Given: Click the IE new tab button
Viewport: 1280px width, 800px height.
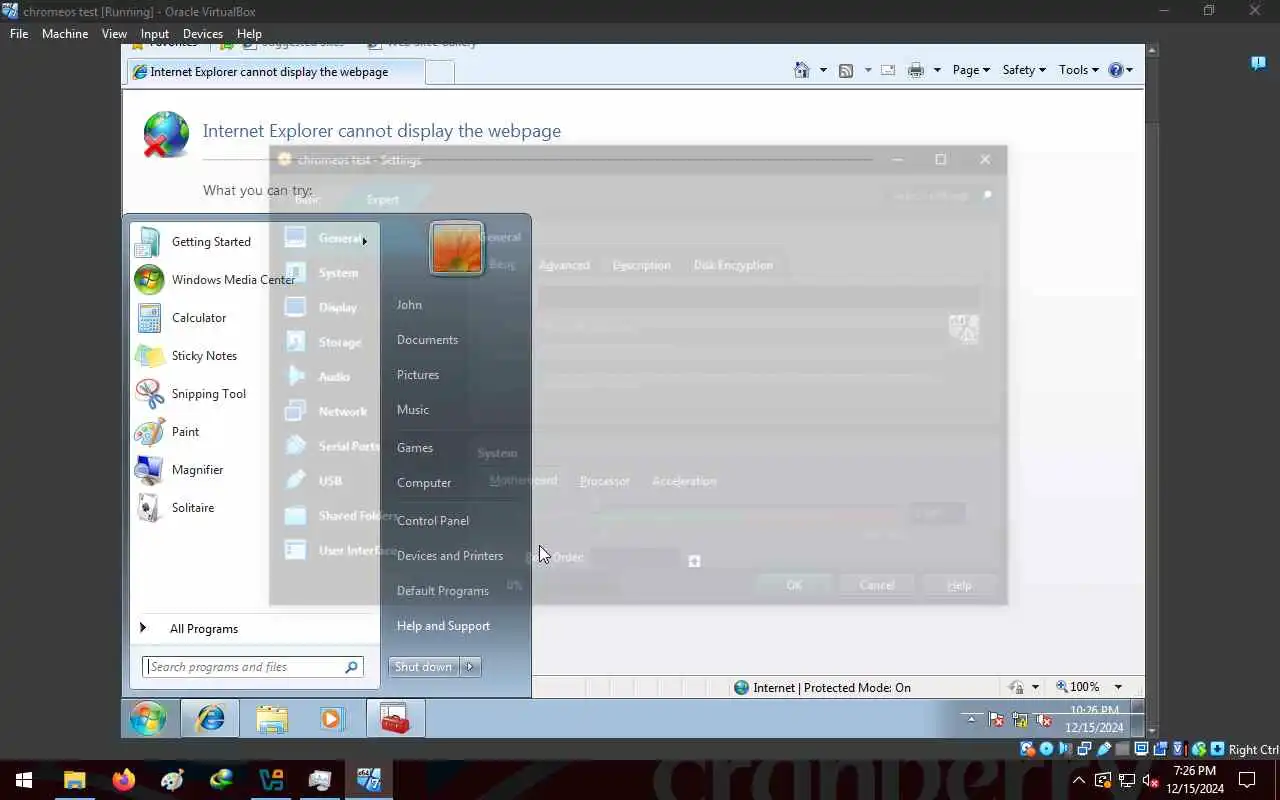Looking at the screenshot, I should (x=440, y=72).
